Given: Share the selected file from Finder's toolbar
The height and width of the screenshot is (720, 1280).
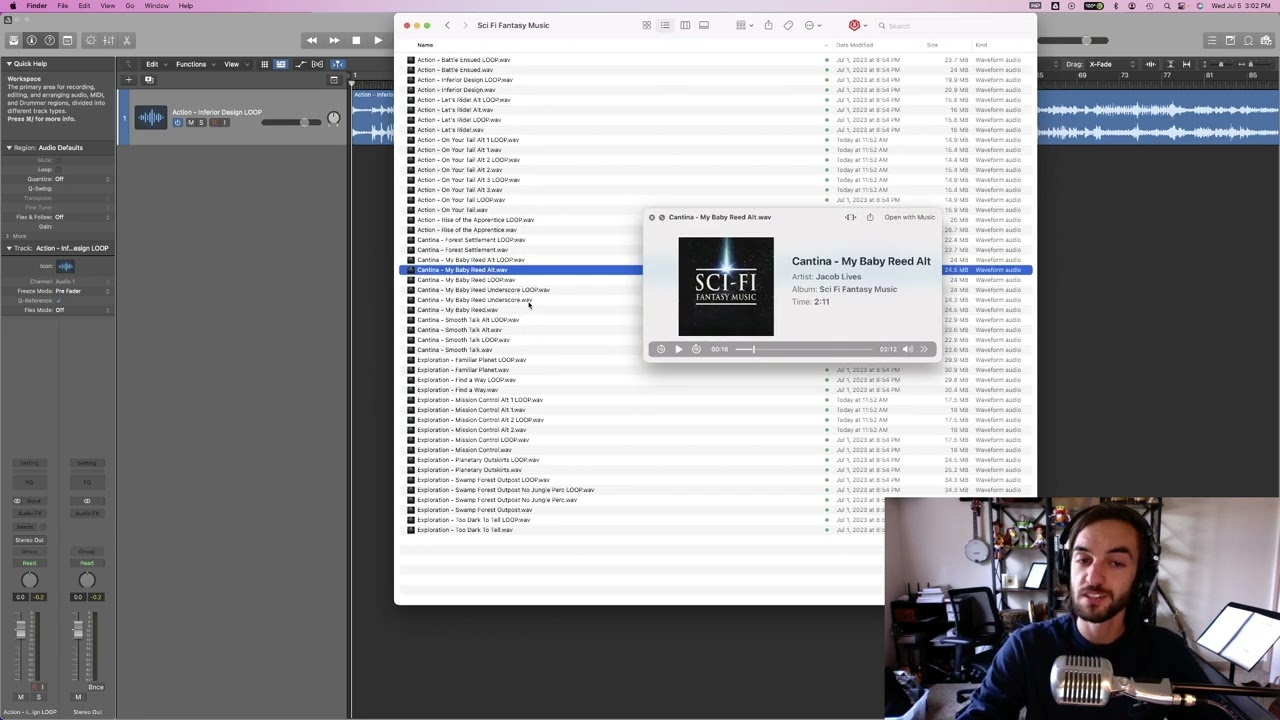Looking at the screenshot, I should pyautogui.click(x=768, y=25).
